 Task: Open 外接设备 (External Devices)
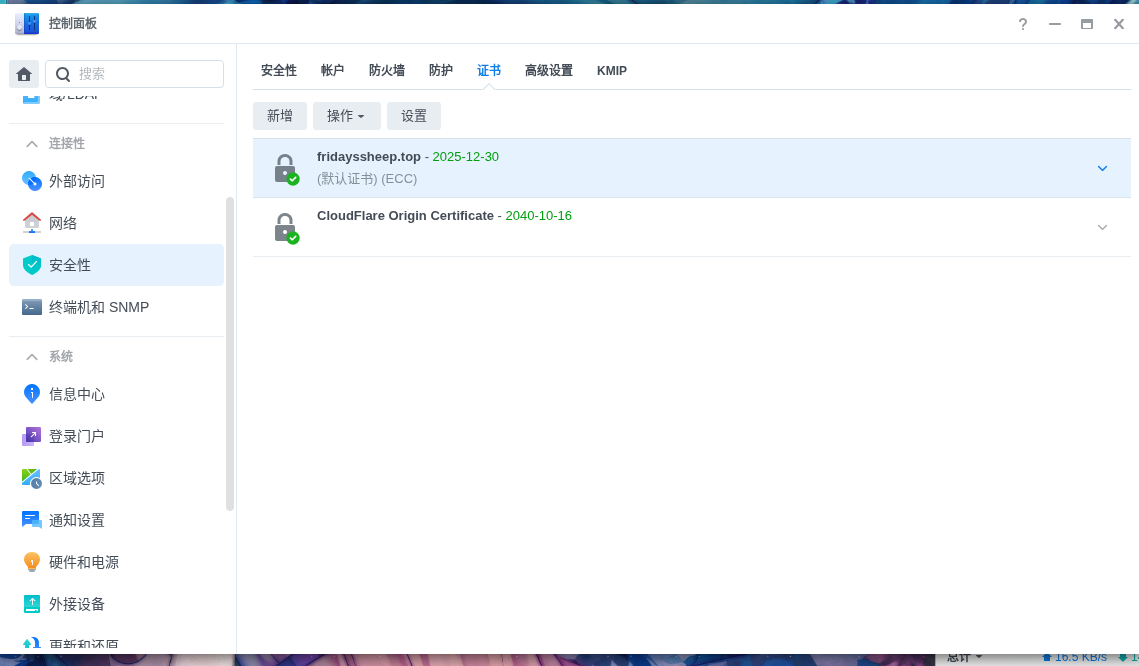77,604
